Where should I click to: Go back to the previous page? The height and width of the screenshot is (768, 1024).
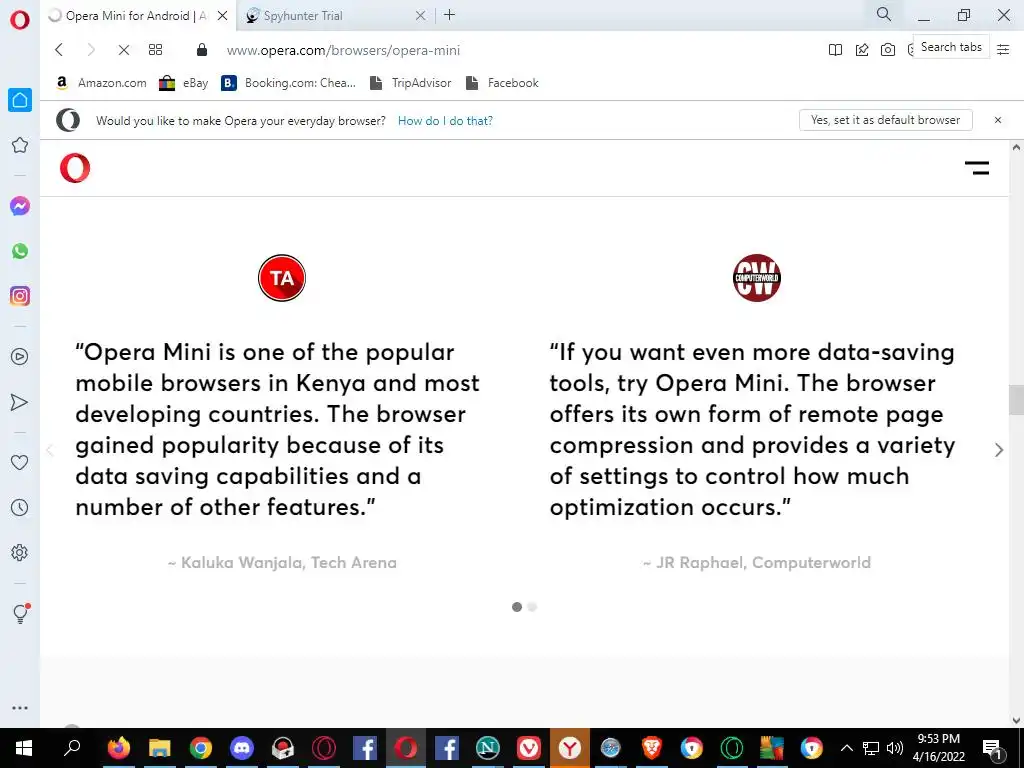coord(59,50)
